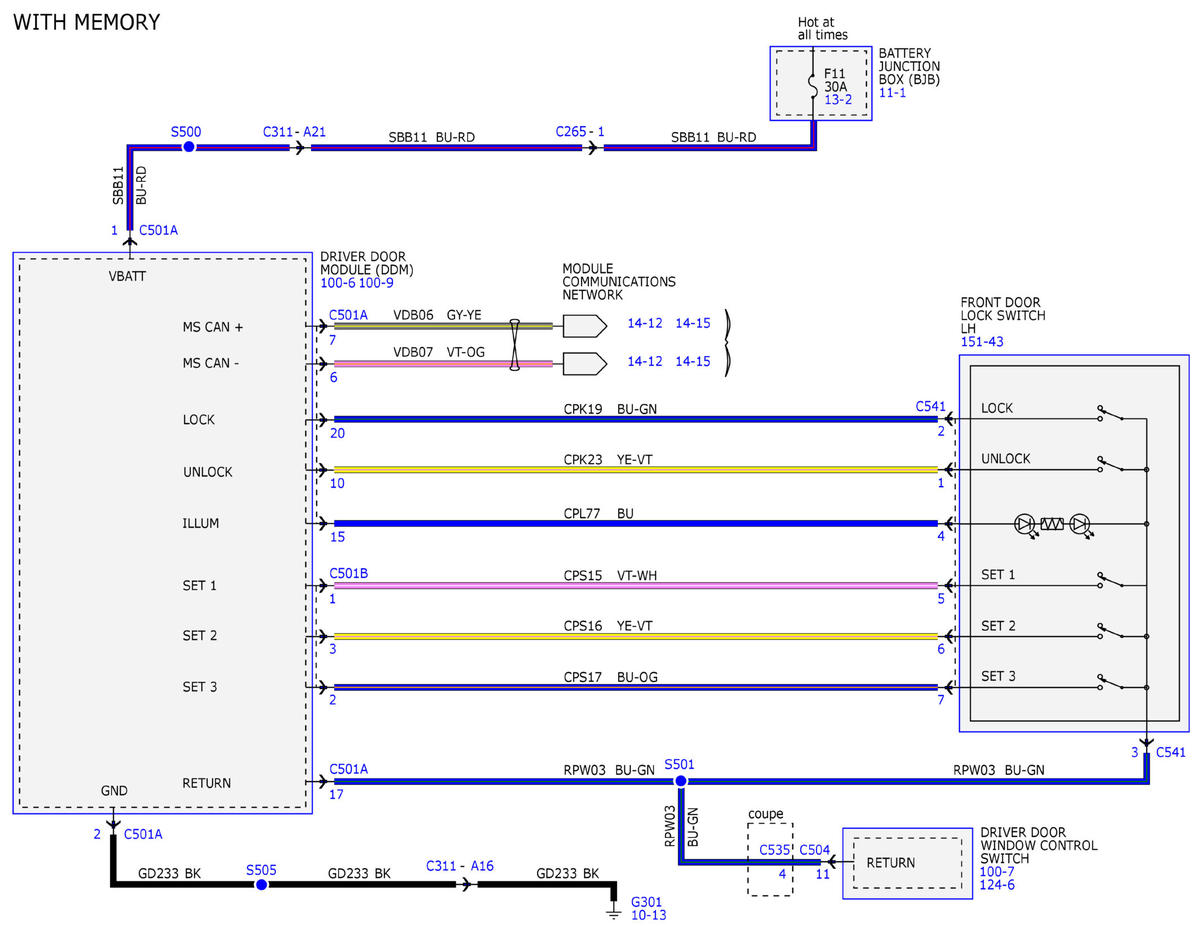Follow the 124-6 window switch page reference
Image resolution: width=1200 pixels, height=927 pixels.
pos(998,886)
